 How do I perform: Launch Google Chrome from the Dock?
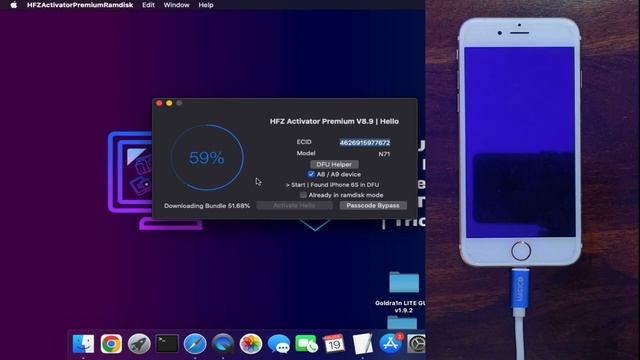(111, 344)
